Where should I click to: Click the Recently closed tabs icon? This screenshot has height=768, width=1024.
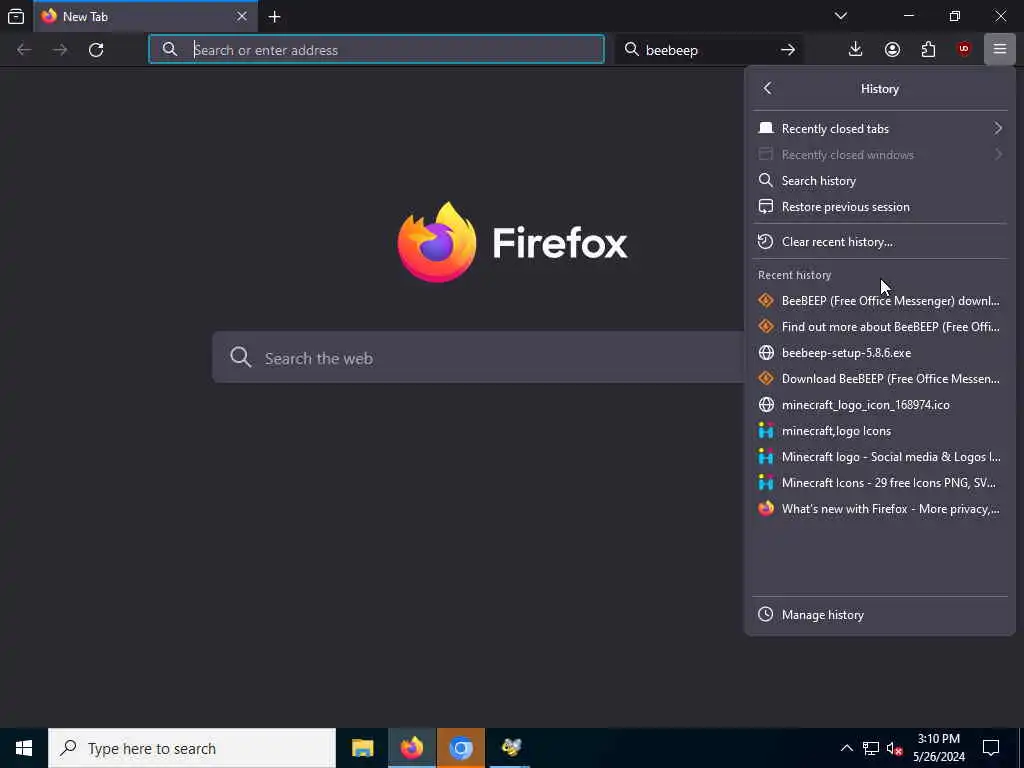coord(766,128)
